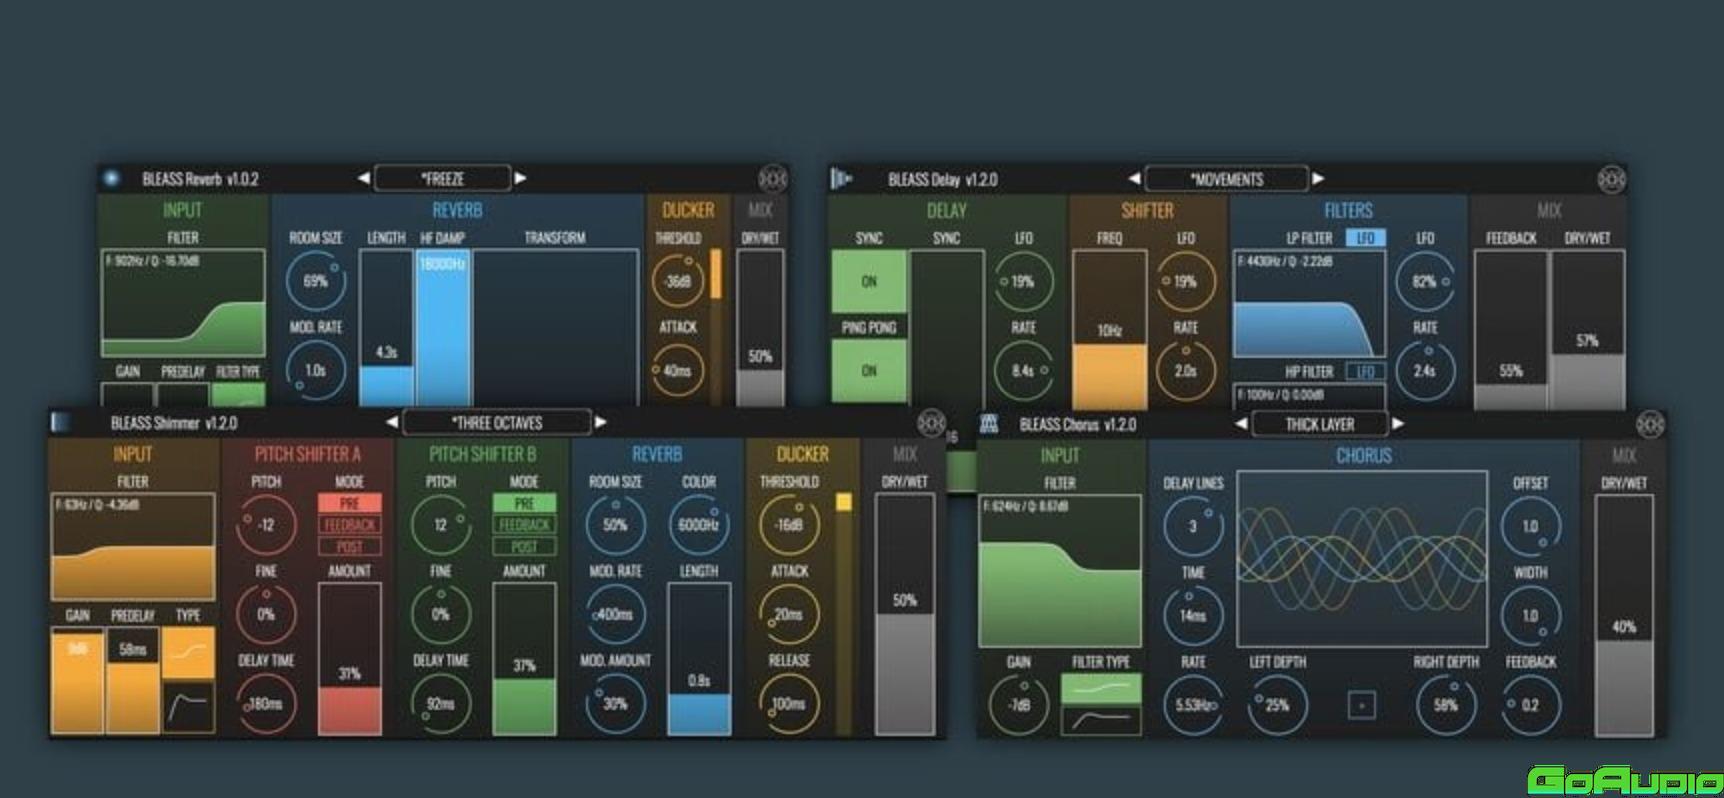Go to next preset in BLEASS Chorus

click(x=1398, y=424)
